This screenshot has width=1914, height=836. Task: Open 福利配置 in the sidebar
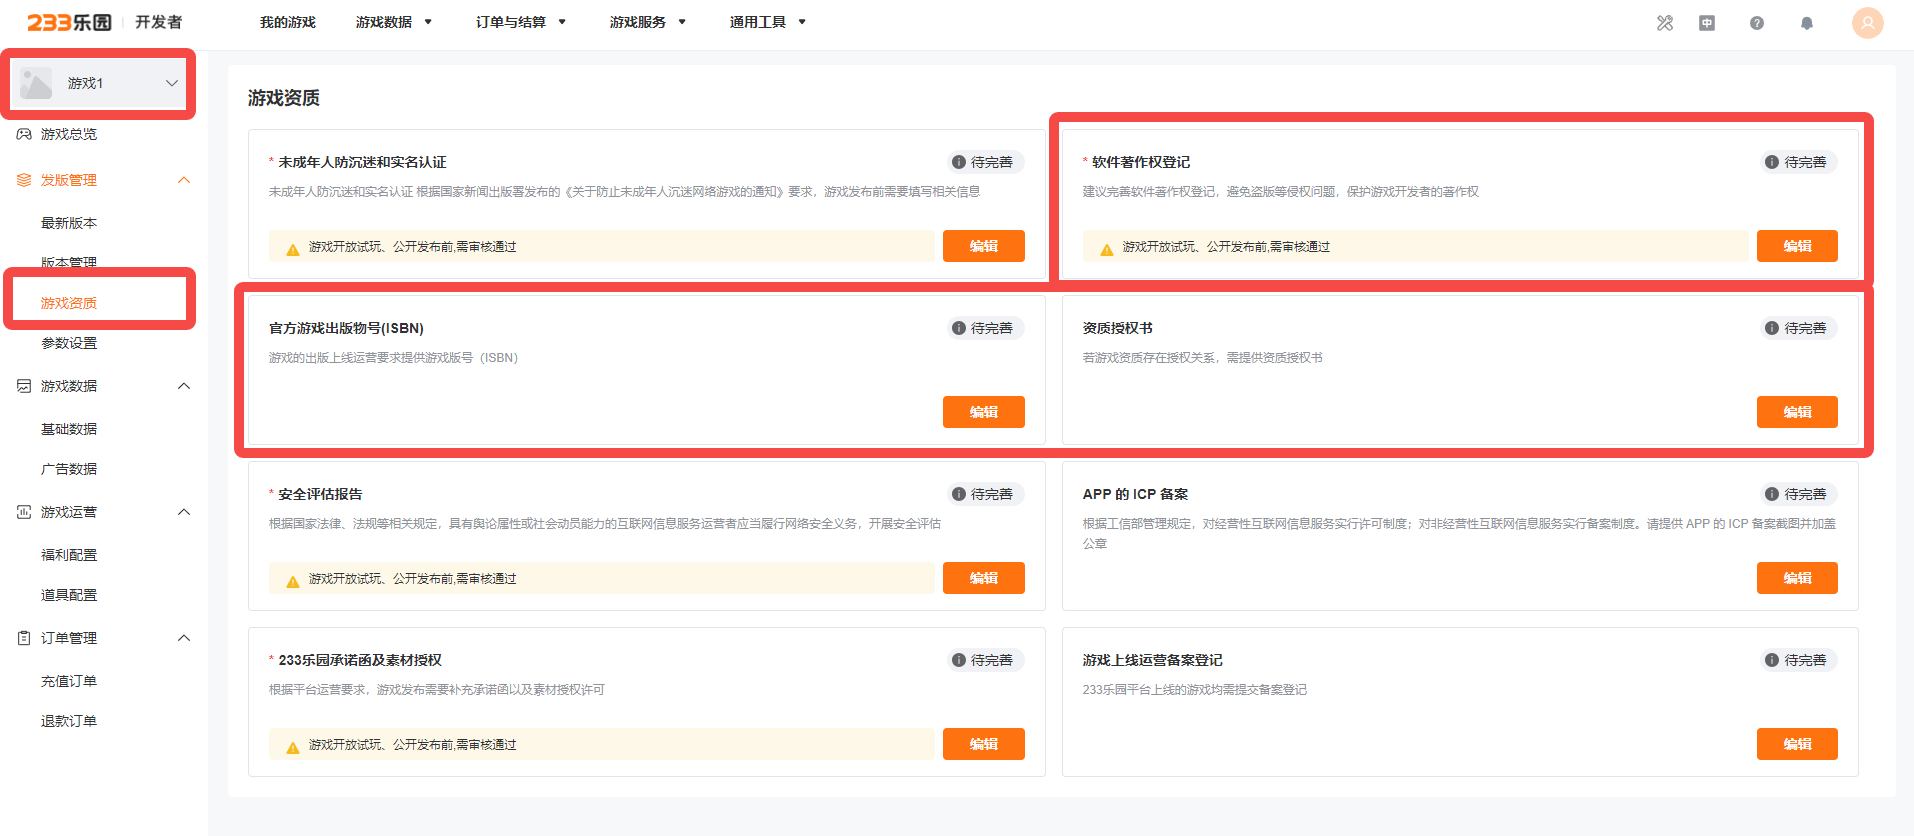pyautogui.click(x=69, y=555)
